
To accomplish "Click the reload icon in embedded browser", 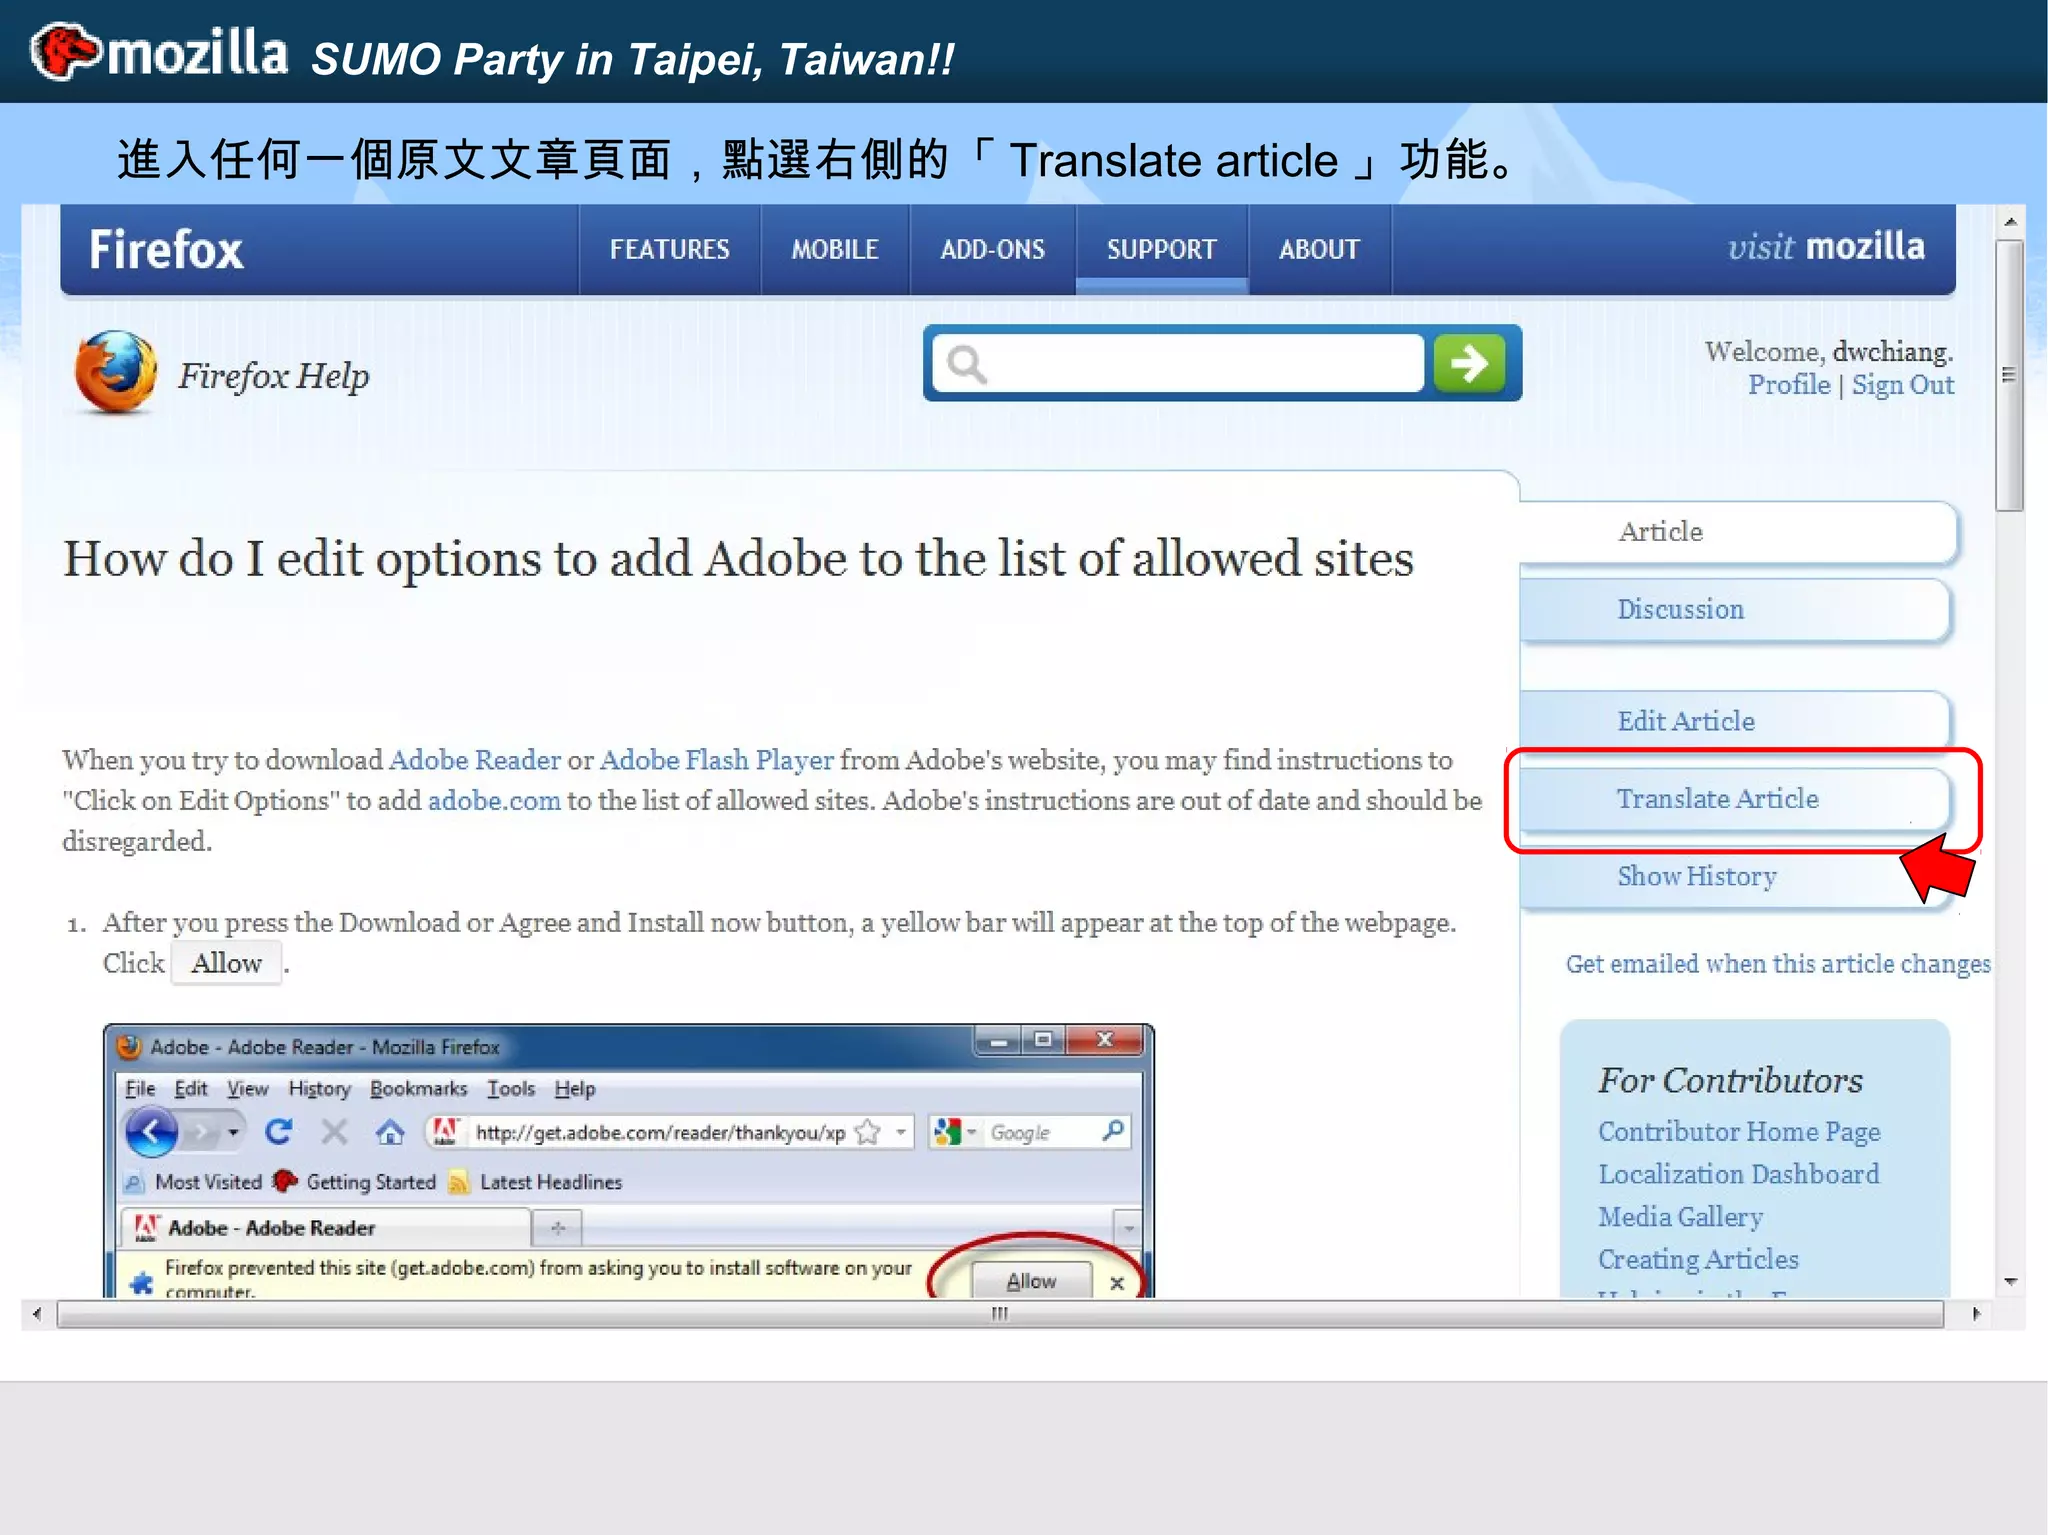I will [x=279, y=1132].
